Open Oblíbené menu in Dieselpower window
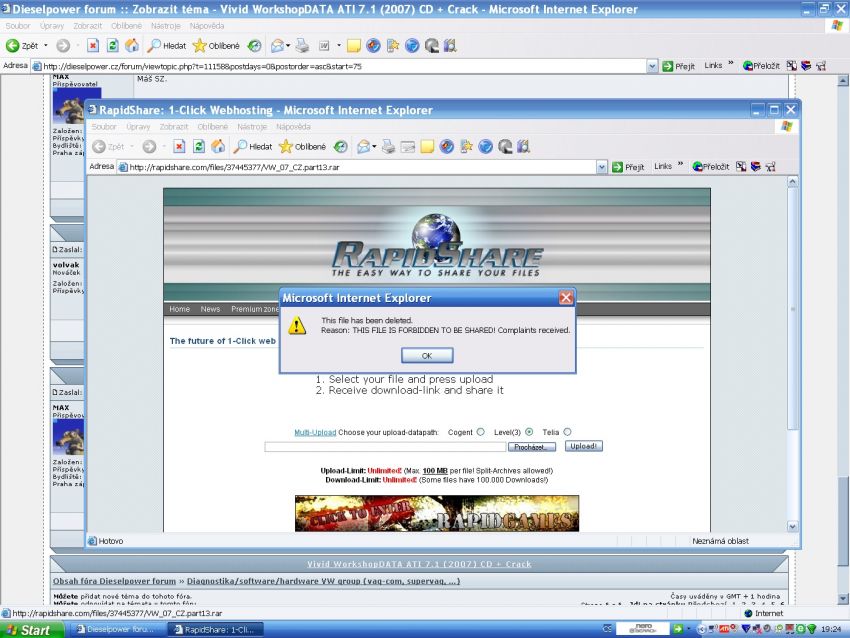Viewport: 850px width, 638px height. click(126, 25)
